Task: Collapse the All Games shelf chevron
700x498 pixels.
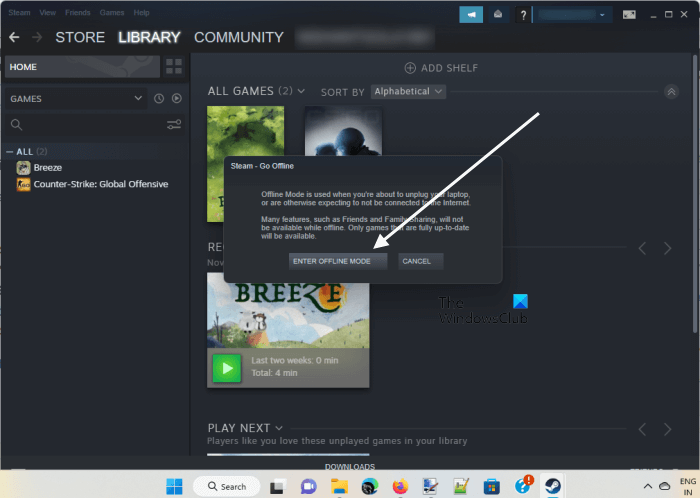Action: 671,92
